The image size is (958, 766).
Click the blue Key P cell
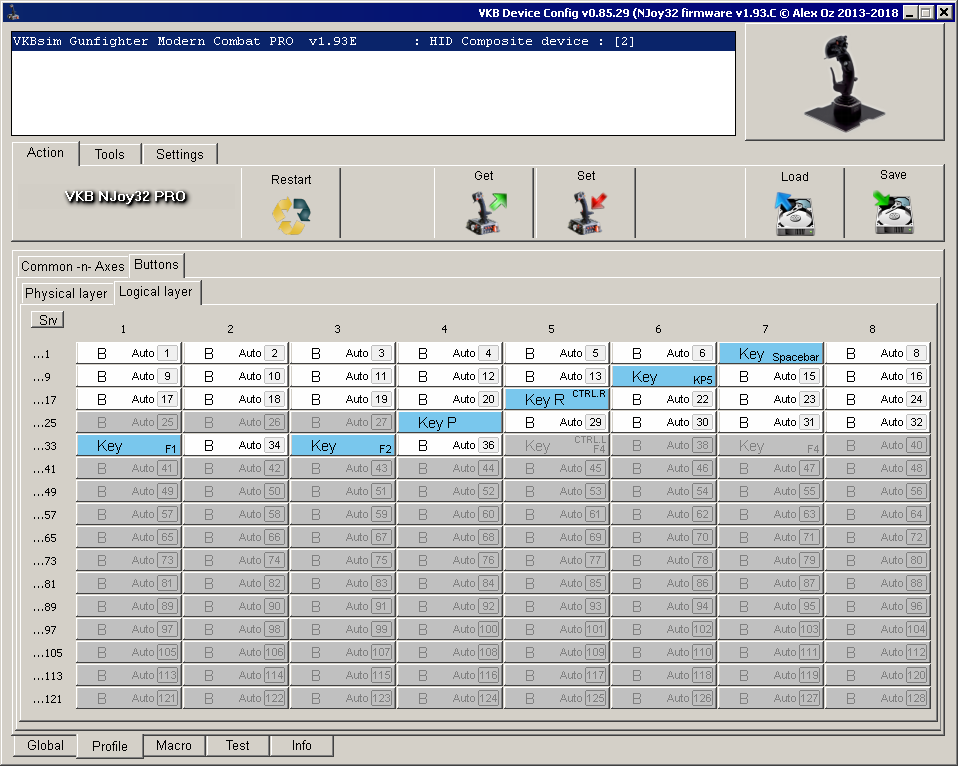(449, 423)
